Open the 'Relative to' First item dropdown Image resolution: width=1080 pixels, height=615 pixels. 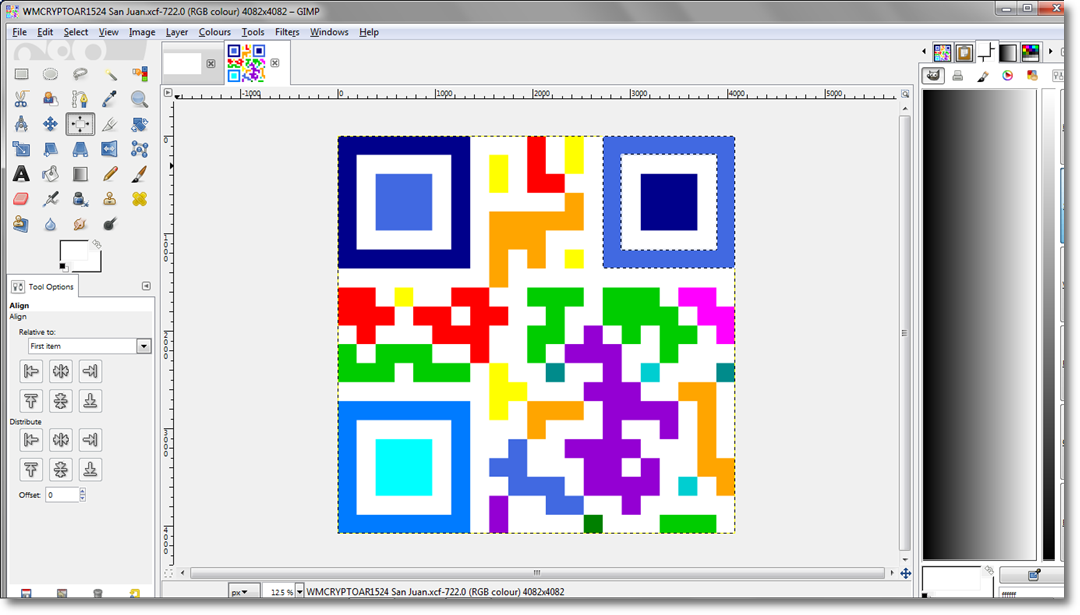click(90, 346)
